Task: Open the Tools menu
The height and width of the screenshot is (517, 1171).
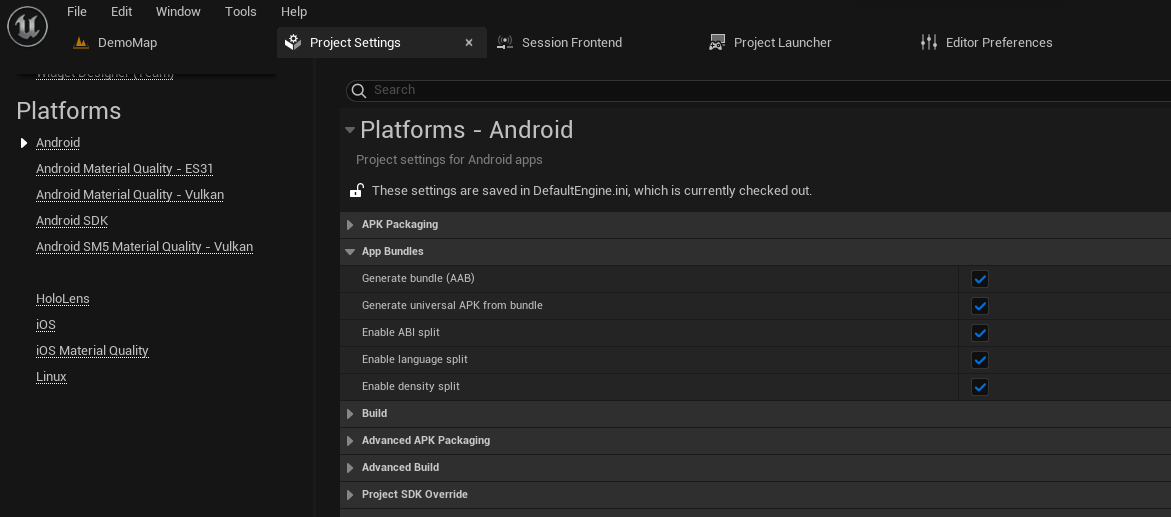Action: coord(240,11)
